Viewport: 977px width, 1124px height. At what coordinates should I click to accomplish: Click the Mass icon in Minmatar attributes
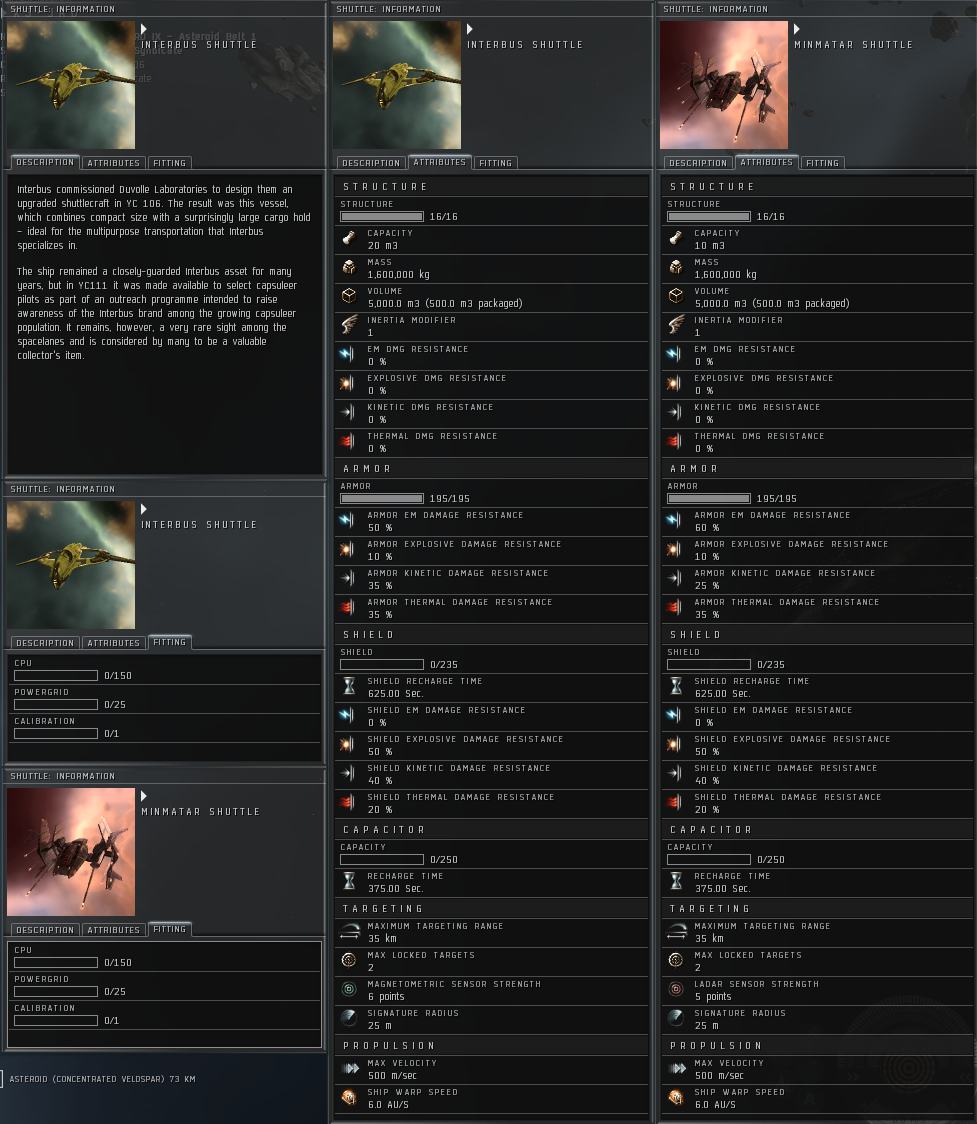(676, 267)
